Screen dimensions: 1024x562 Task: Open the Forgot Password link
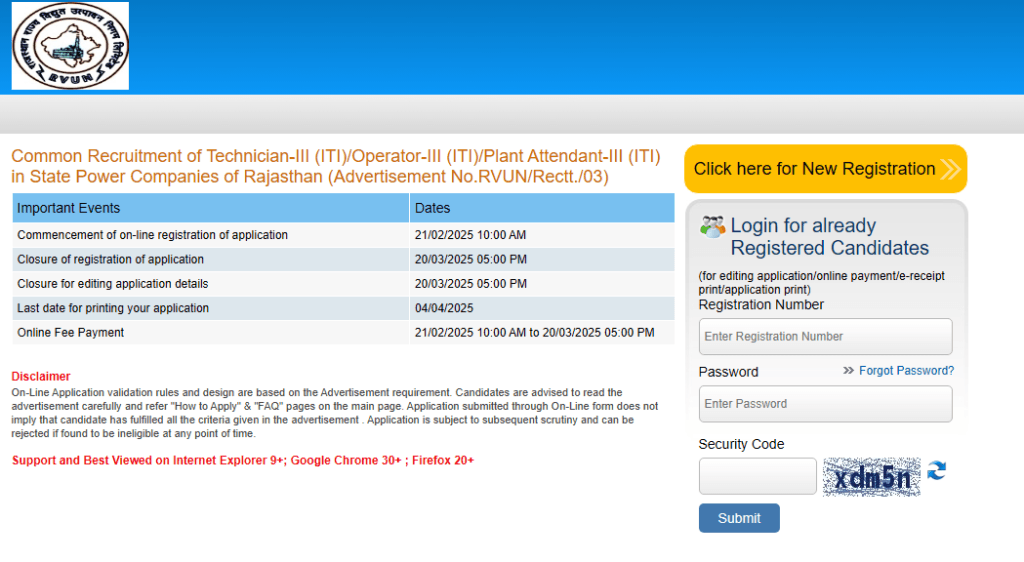(x=906, y=371)
